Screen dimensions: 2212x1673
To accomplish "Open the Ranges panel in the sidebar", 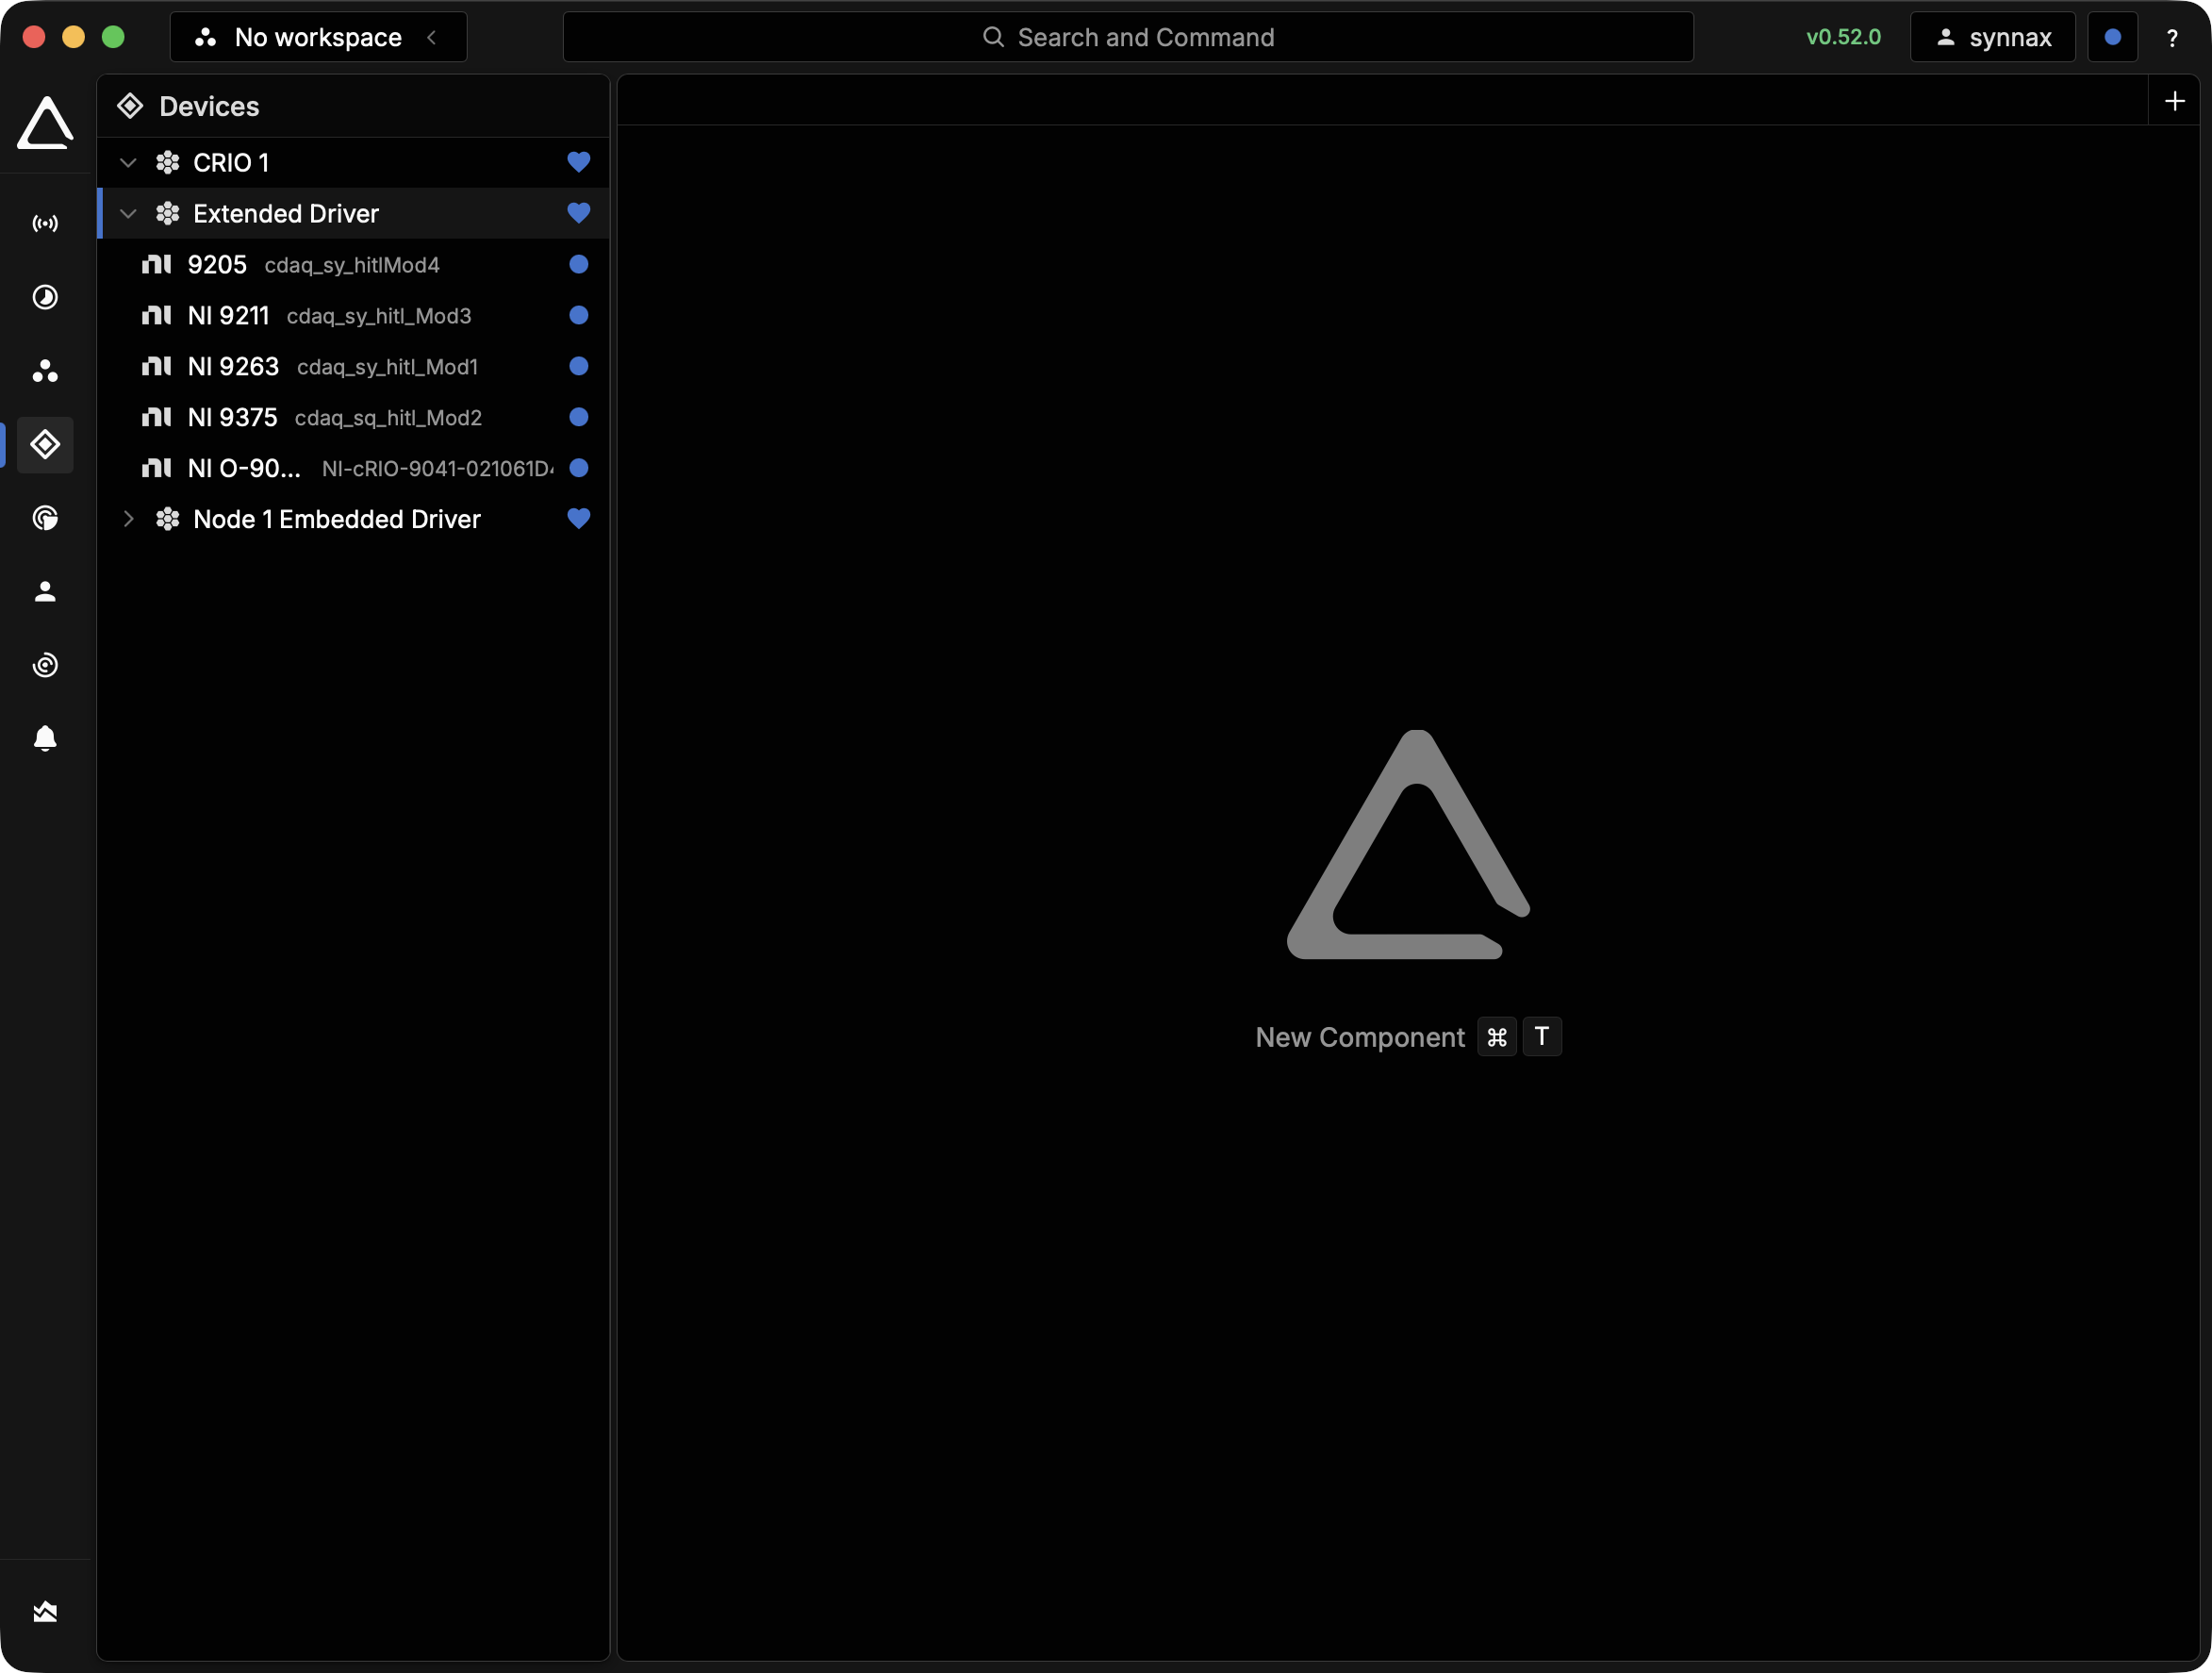I will [45, 297].
